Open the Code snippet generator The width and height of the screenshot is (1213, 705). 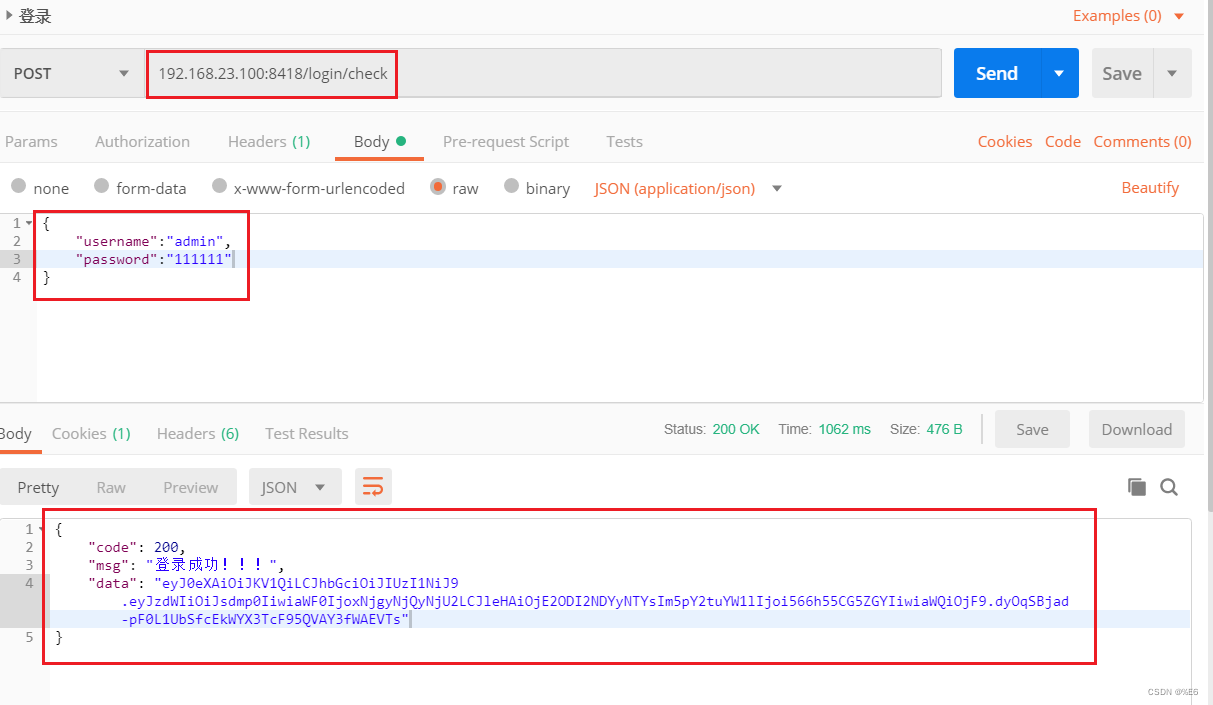(1062, 141)
